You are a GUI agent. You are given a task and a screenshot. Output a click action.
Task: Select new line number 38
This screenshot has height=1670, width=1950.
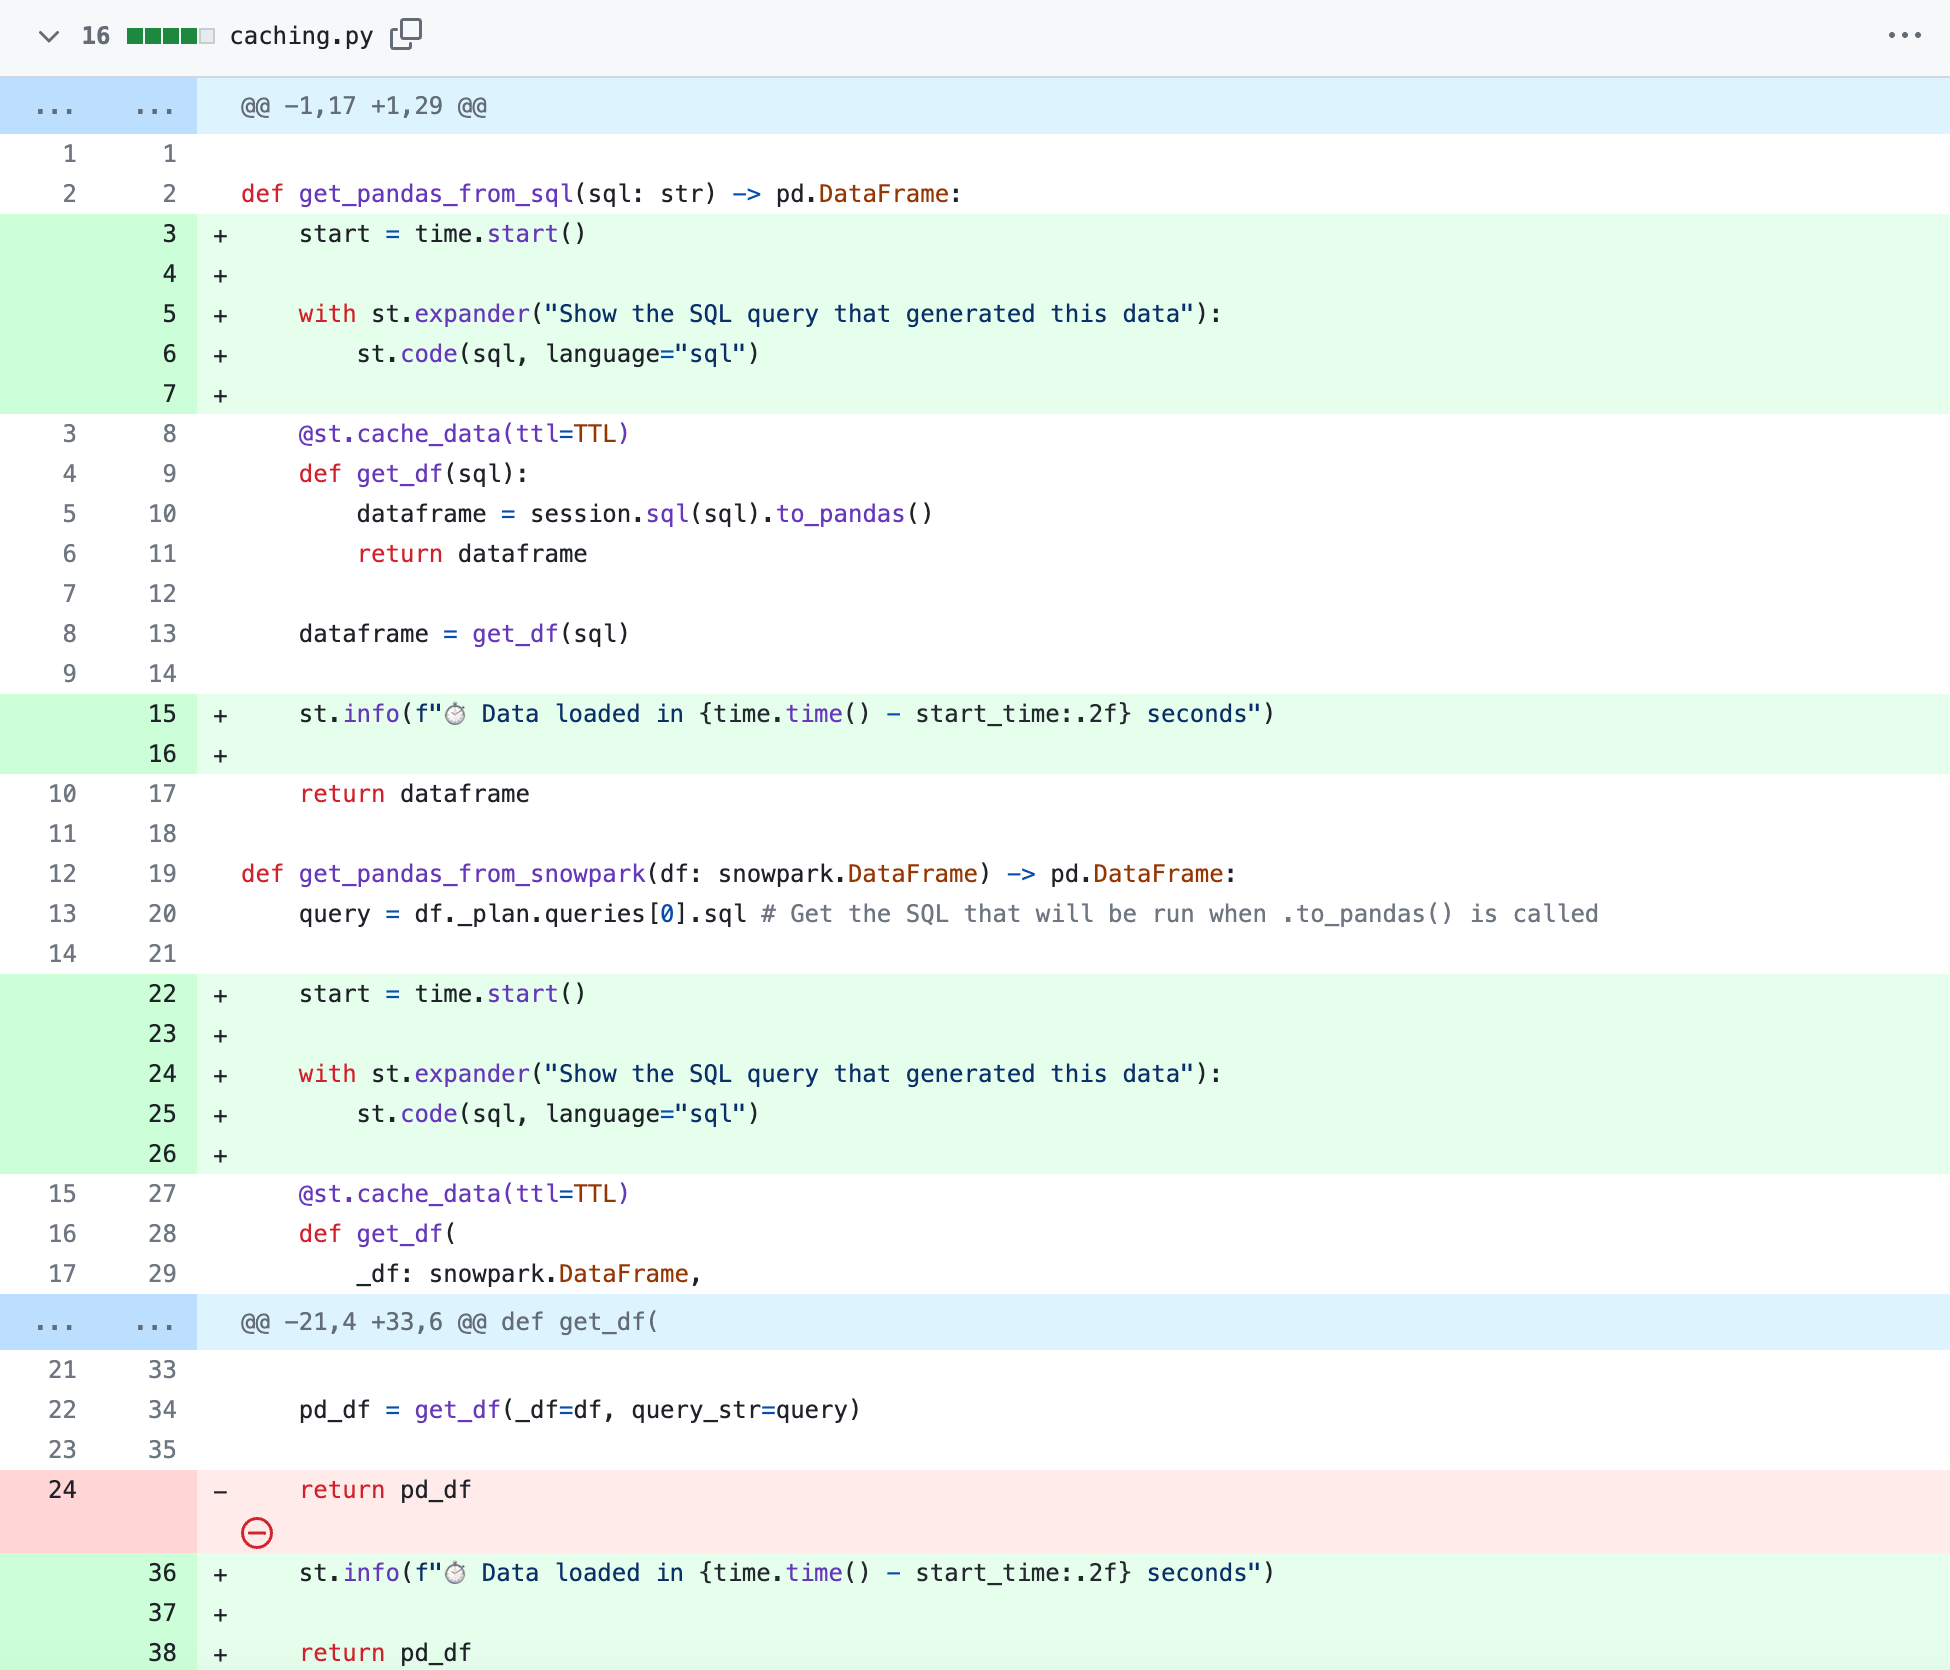(162, 1652)
